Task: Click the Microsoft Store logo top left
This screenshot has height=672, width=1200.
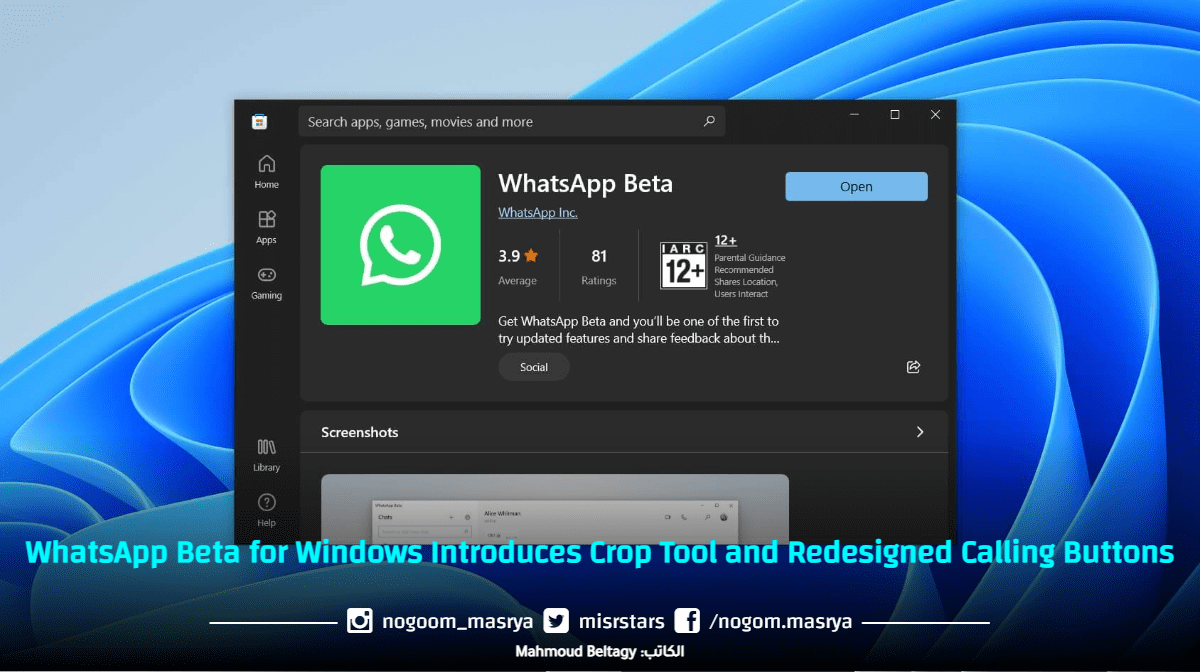Action: click(x=261, y=121)
